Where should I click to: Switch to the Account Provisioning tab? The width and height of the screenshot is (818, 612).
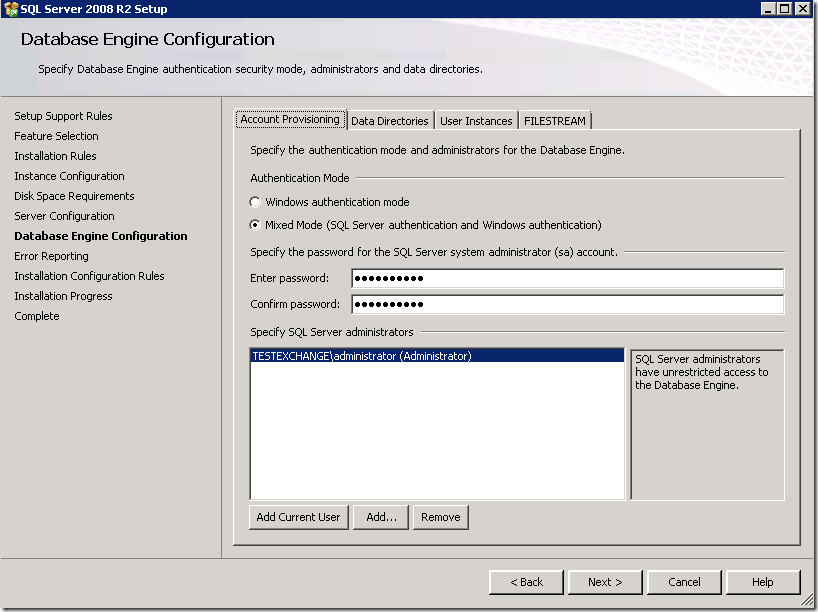(x=290, y=119)
